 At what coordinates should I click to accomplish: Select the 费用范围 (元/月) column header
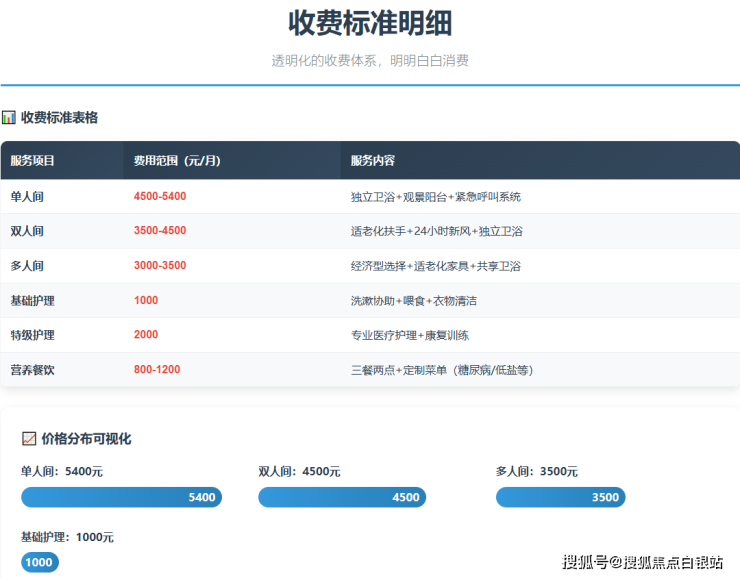pos(176,161)
